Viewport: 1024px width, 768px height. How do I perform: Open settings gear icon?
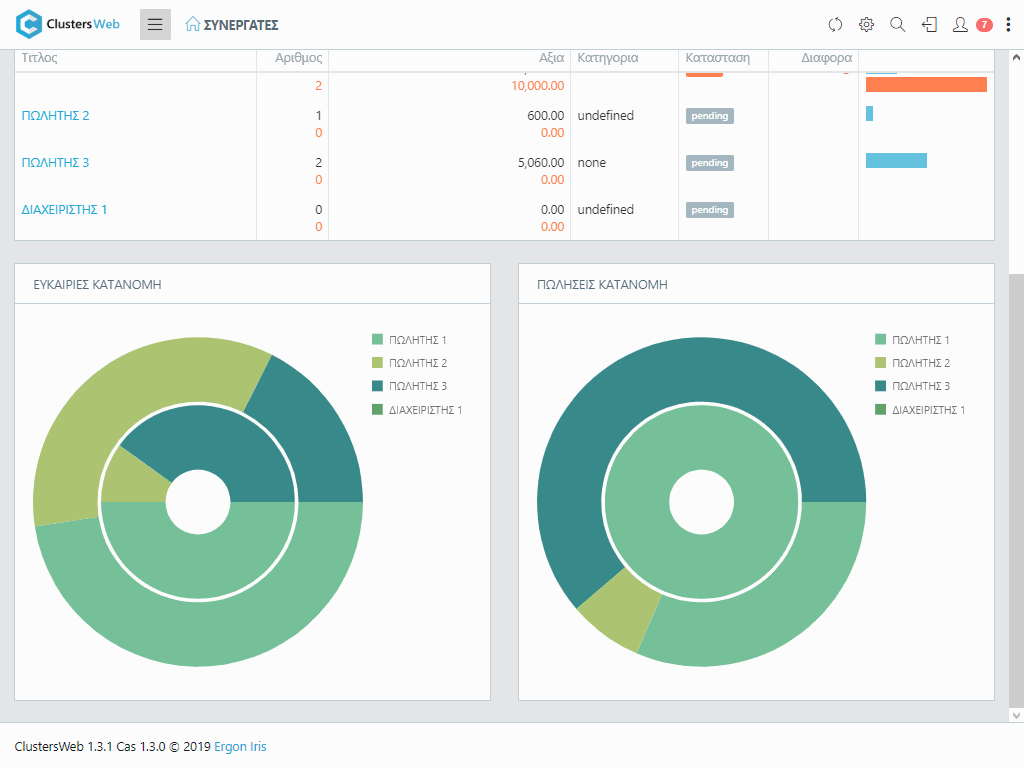click(867, 25)
